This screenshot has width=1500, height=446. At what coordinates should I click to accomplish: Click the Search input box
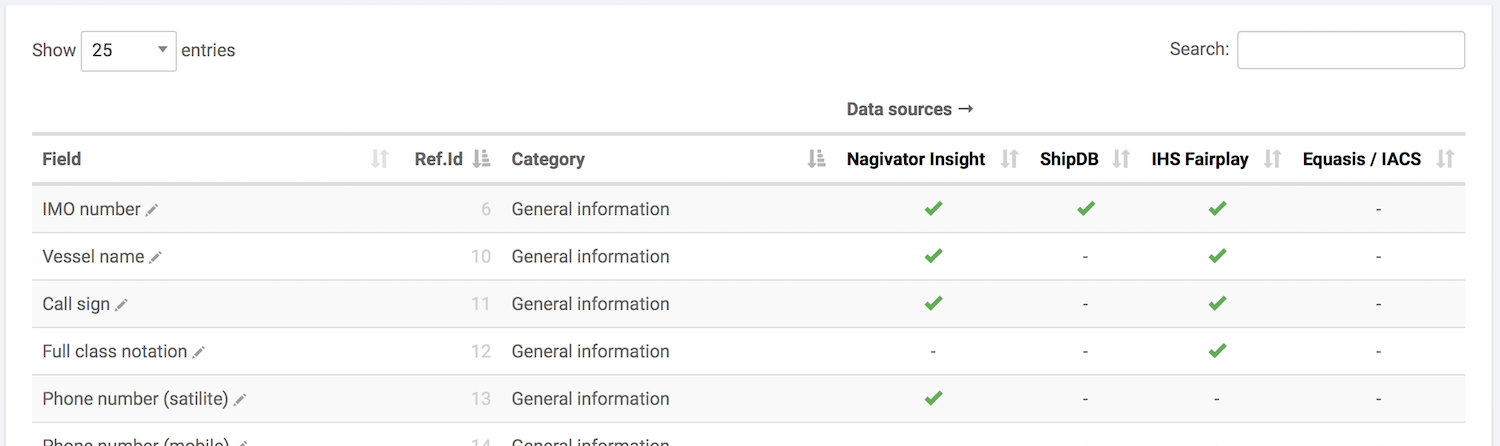pos(1350,50)
